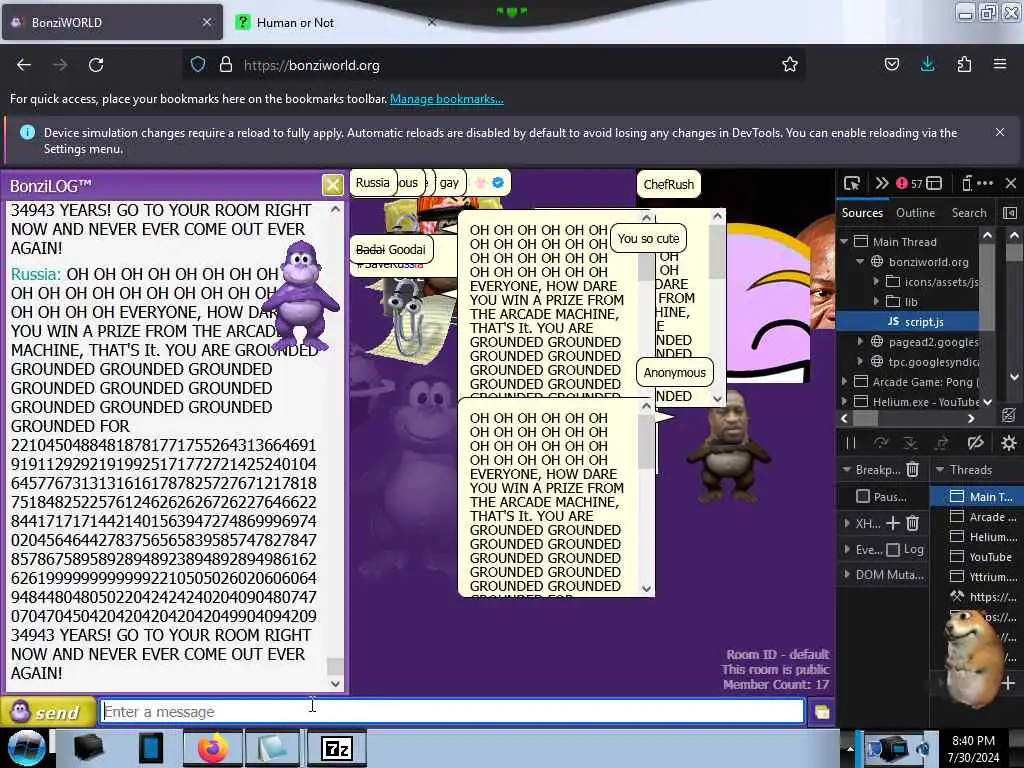Collapse the Main Thread tree node

844,242
